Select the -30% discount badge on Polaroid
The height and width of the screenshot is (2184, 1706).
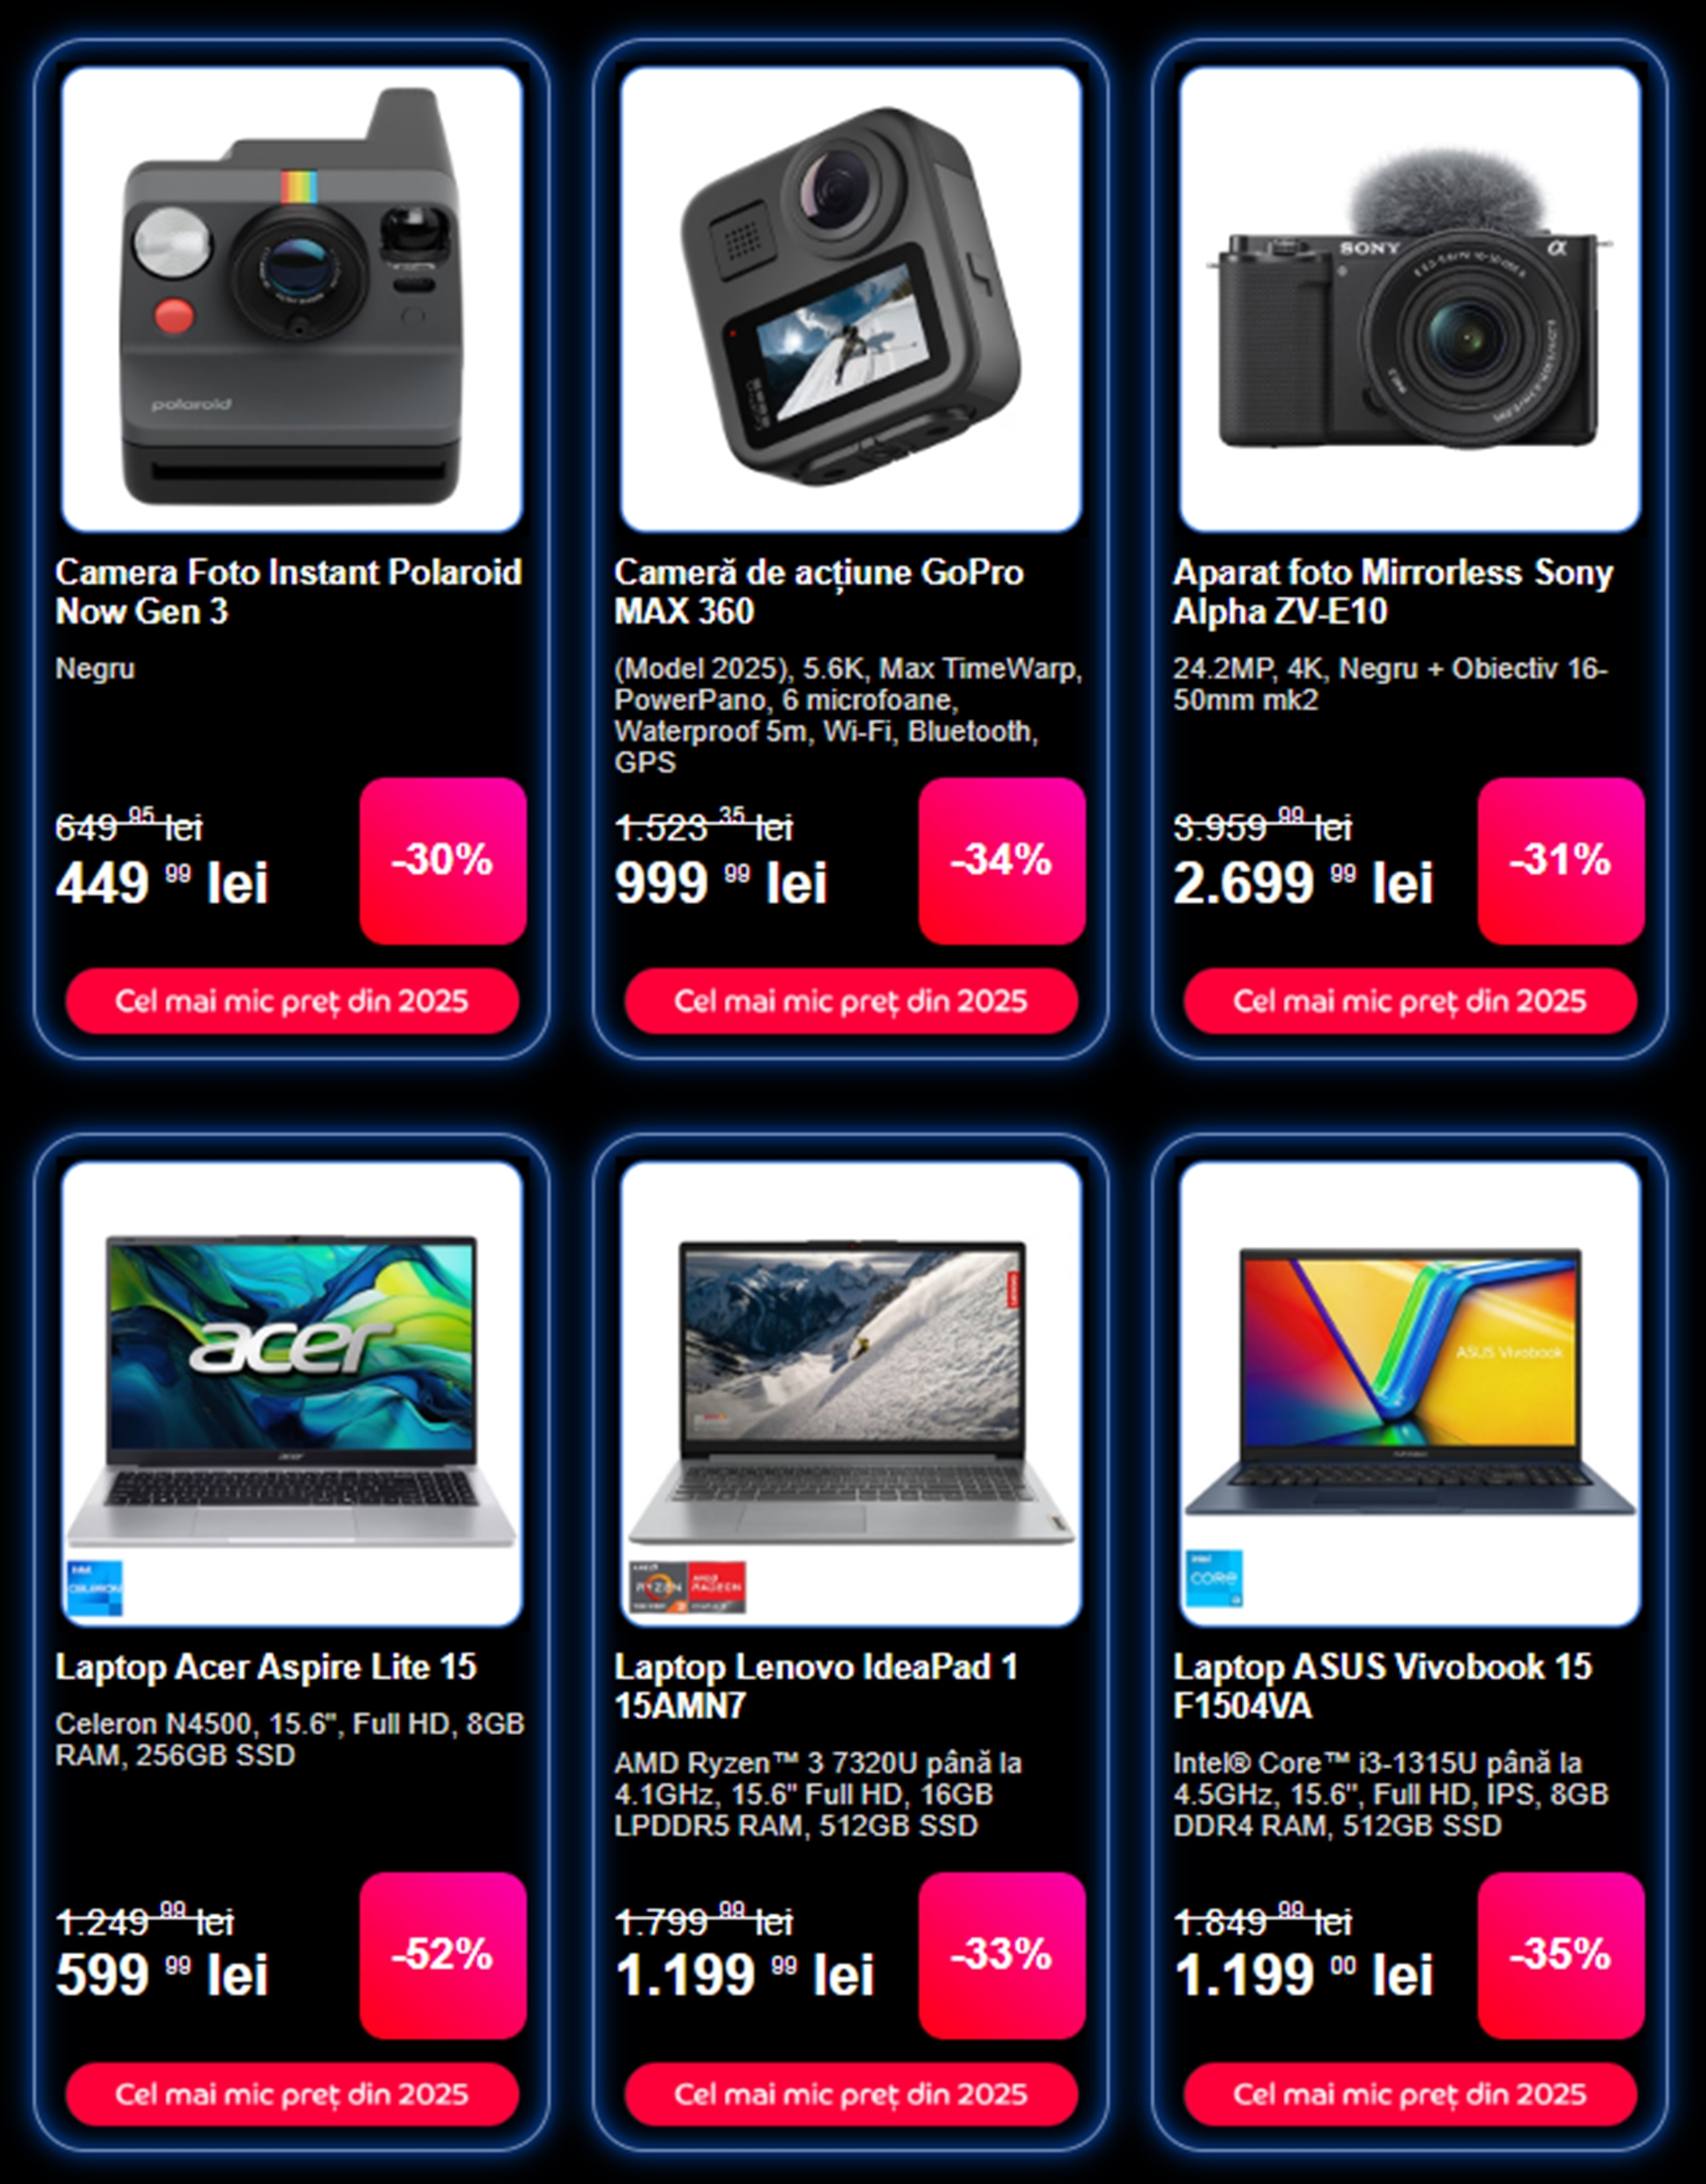[443, 861]
